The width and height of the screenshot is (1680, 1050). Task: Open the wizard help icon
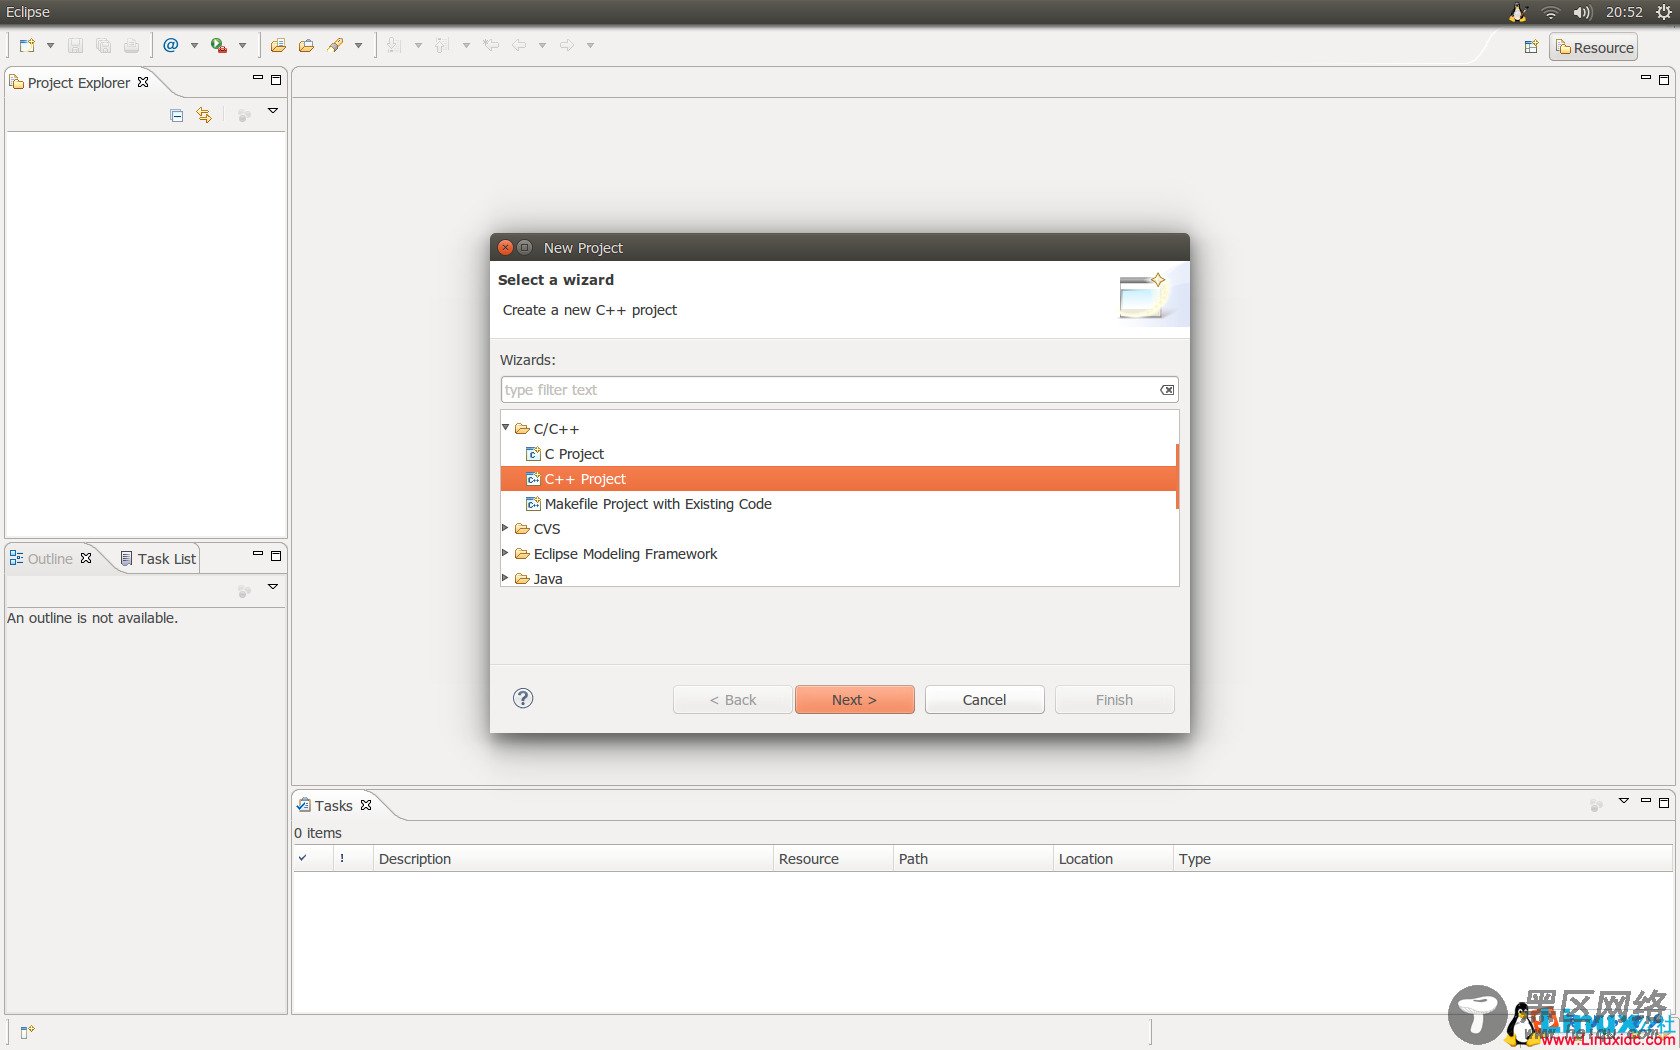tap(523, 698)
